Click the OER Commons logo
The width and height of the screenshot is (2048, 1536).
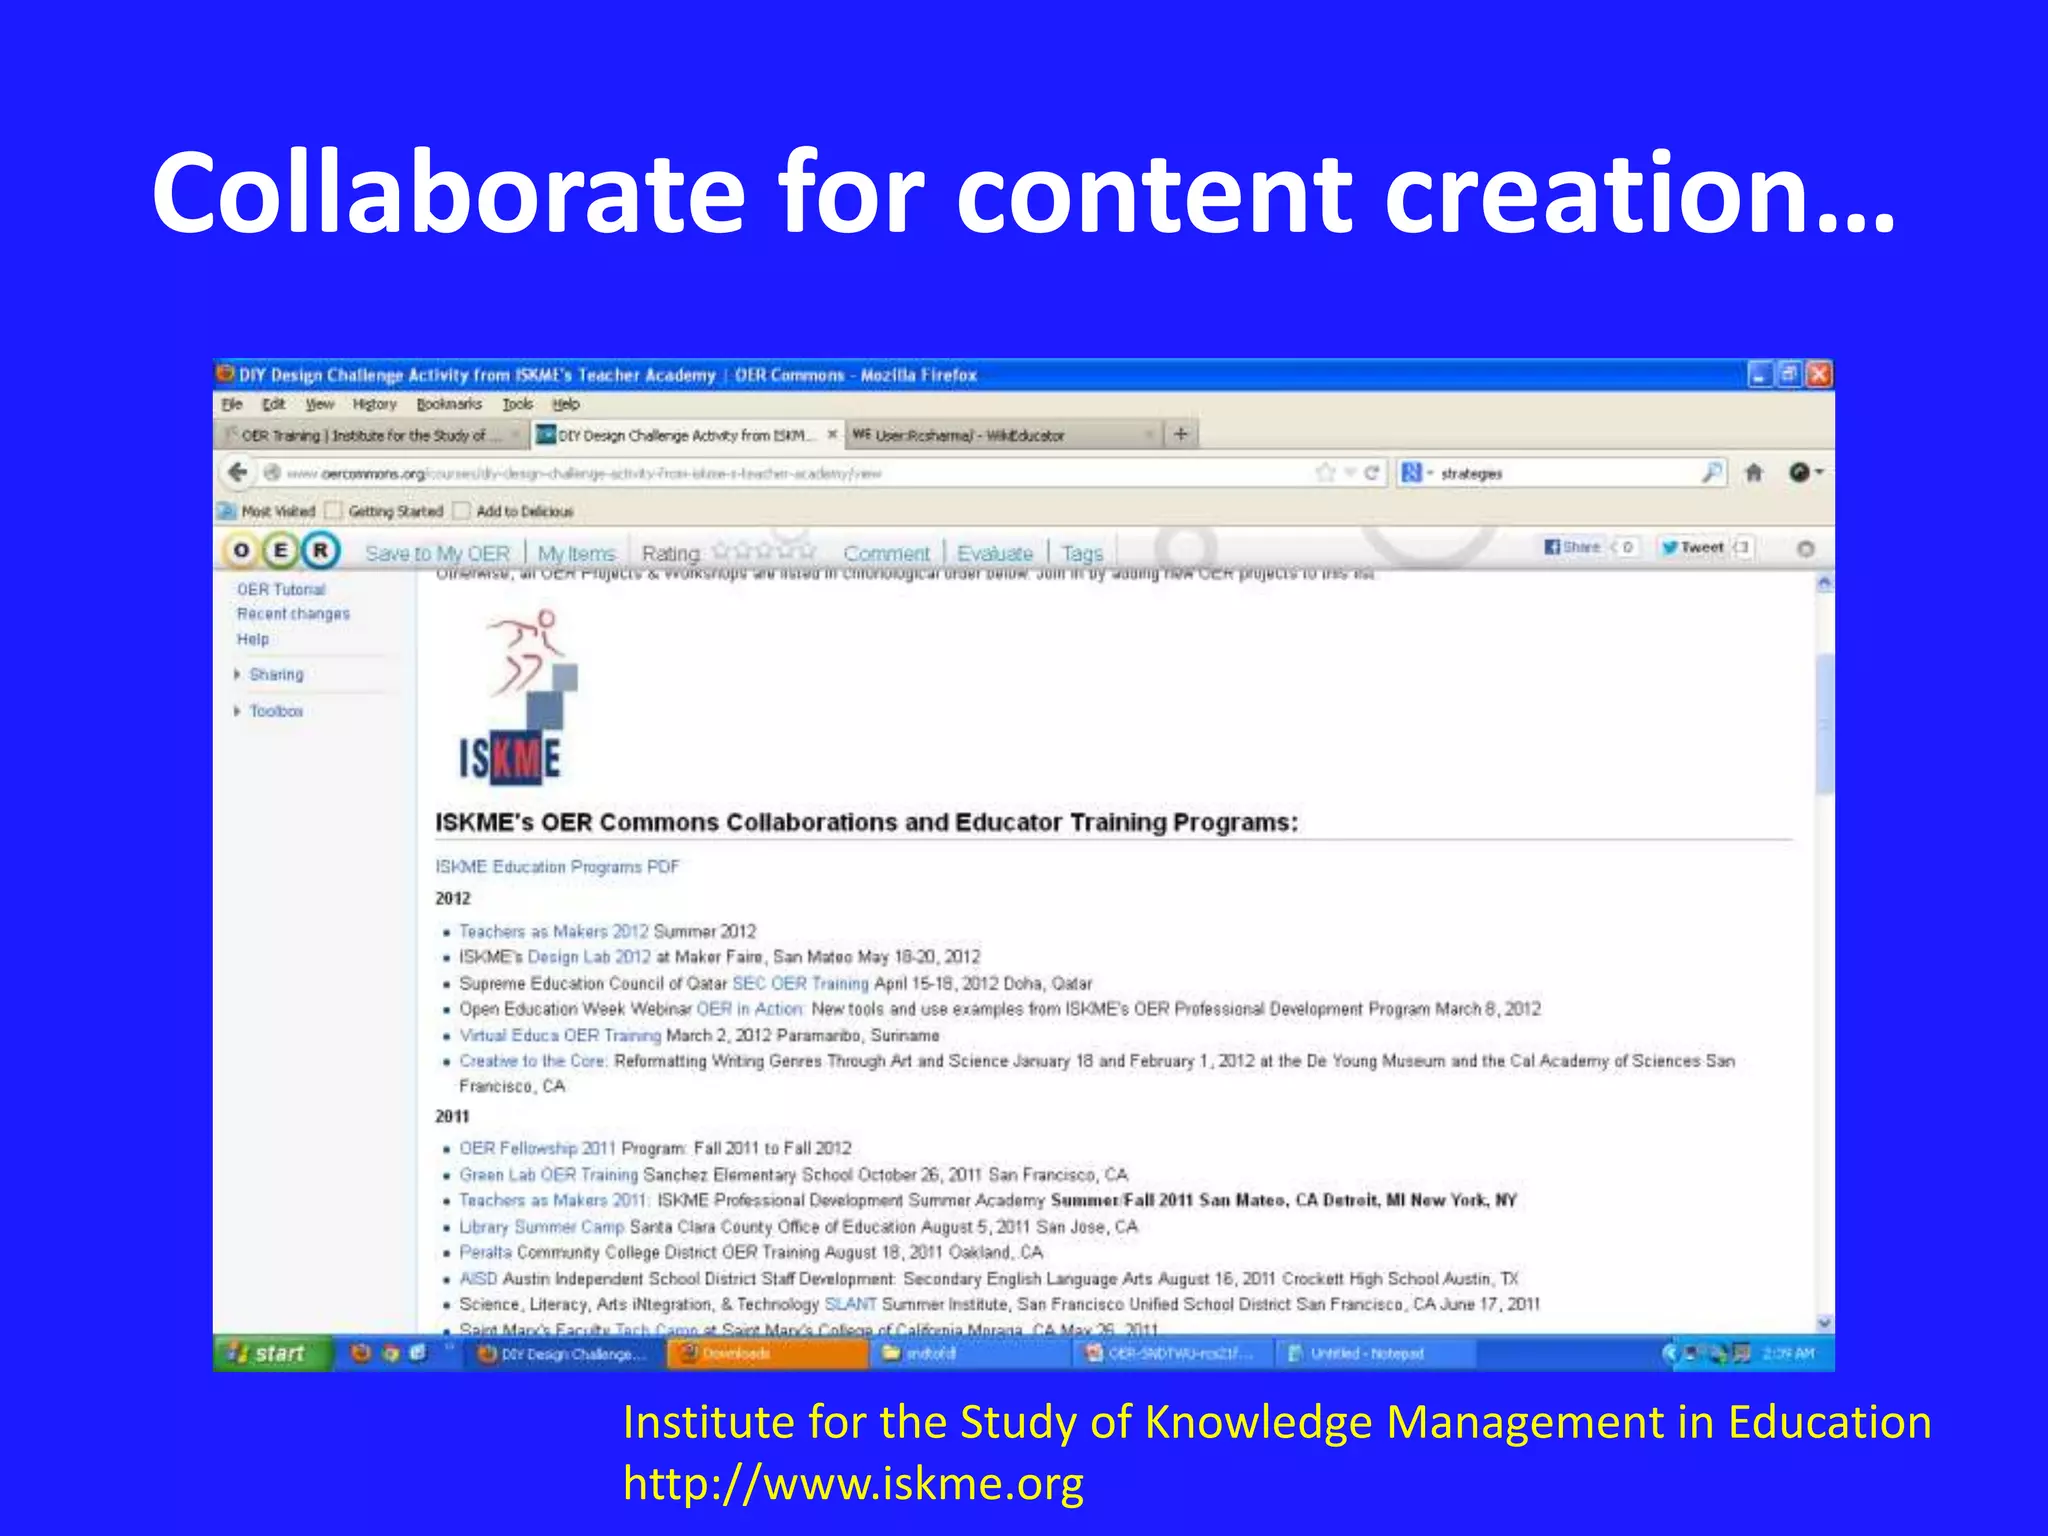(280, 550)
